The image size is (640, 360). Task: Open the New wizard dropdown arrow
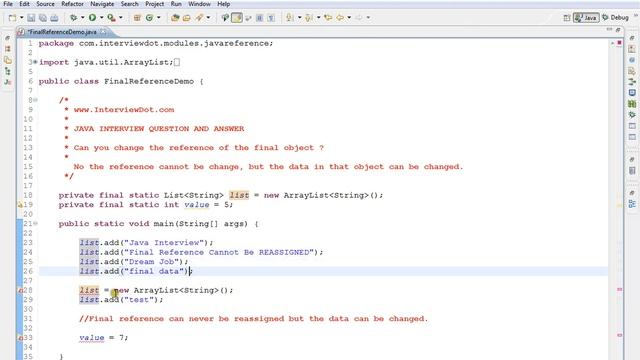[22, 18]
